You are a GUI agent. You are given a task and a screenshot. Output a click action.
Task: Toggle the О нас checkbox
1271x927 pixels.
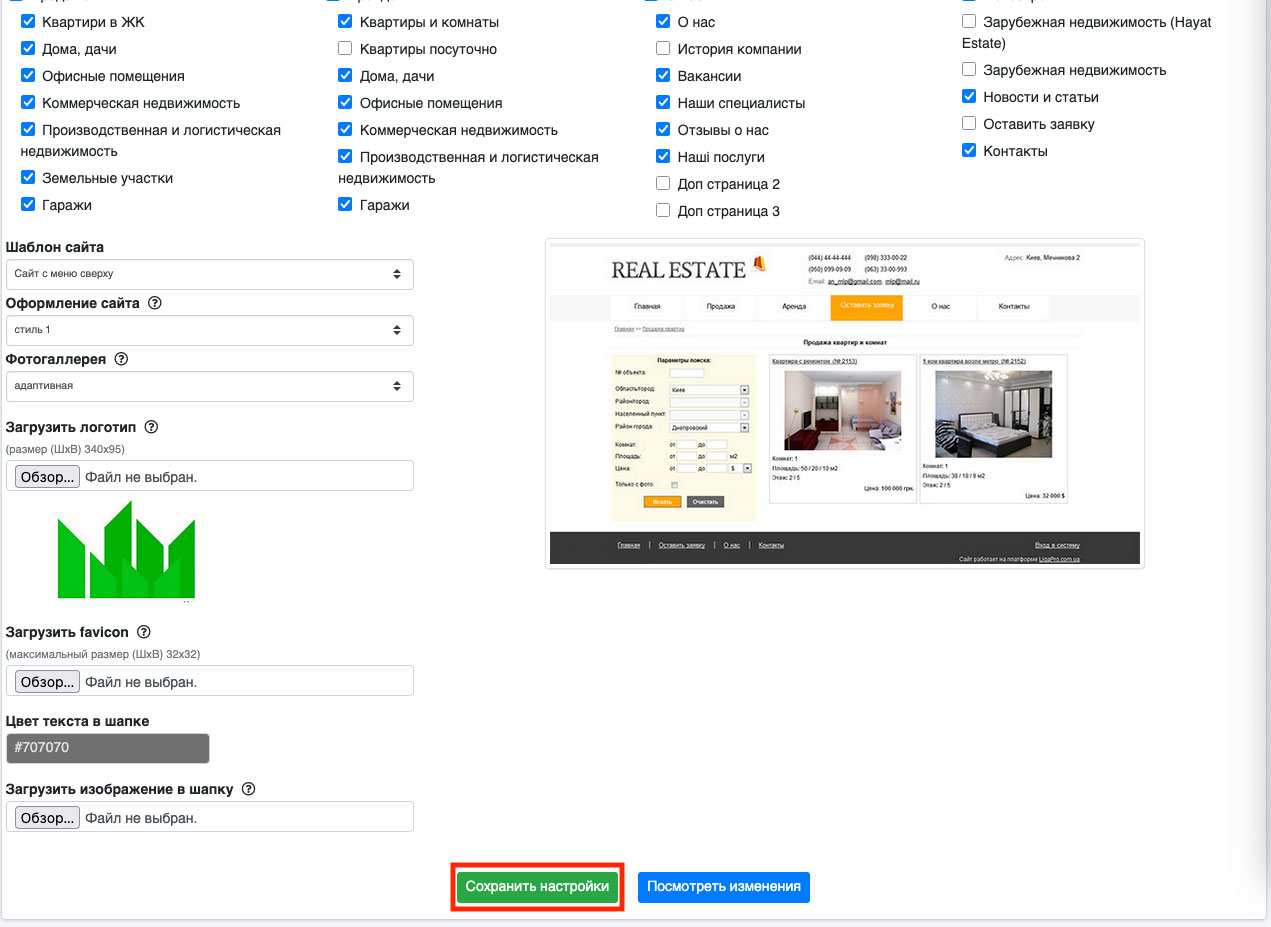point(663,21)
